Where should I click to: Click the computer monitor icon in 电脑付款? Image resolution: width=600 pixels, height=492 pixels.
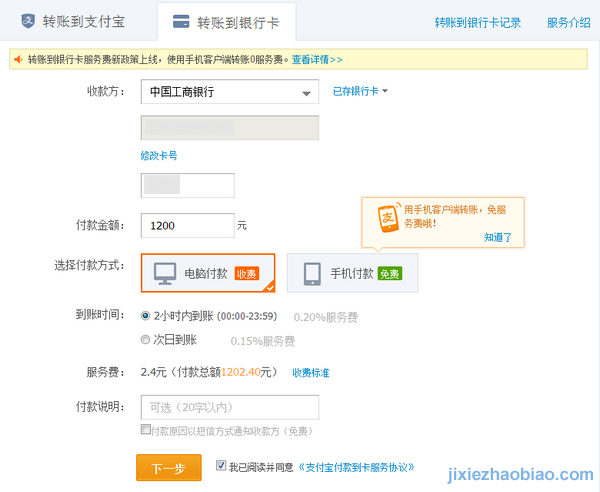(x=165, y=273)
